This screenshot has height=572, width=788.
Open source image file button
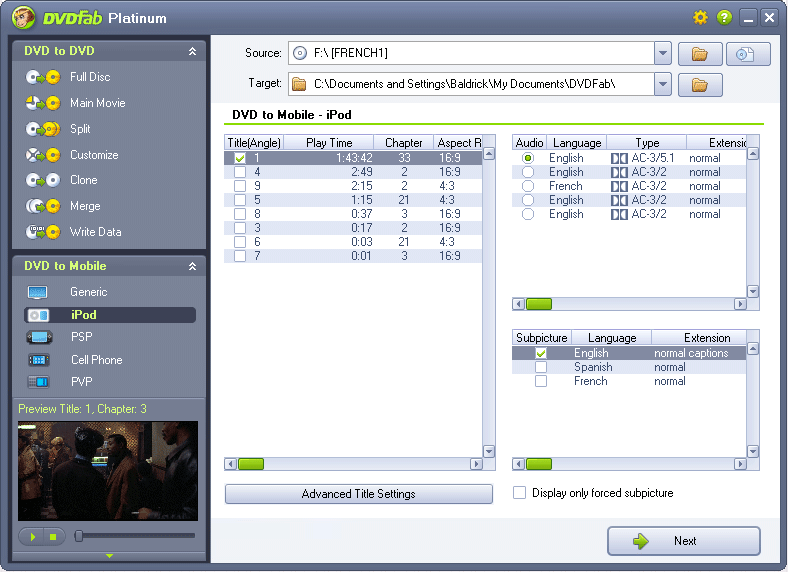[748, 54]
